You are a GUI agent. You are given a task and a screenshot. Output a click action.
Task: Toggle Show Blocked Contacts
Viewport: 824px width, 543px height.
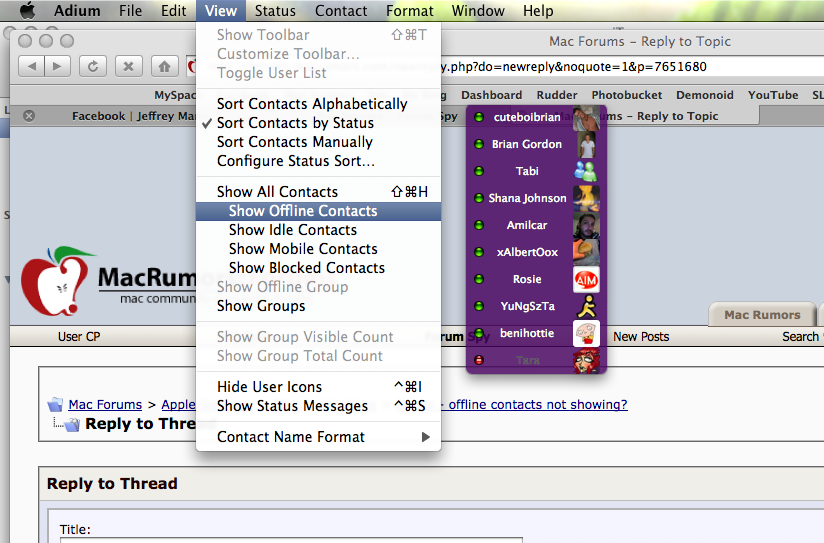click(x=318, y=268)
